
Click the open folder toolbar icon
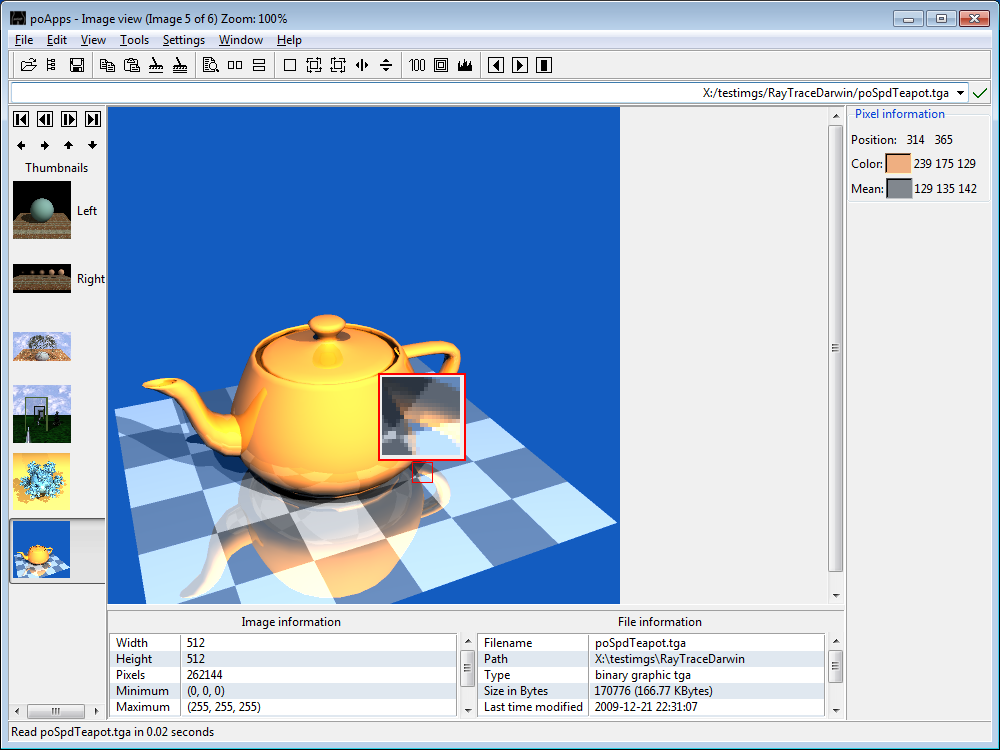point(28,65)
